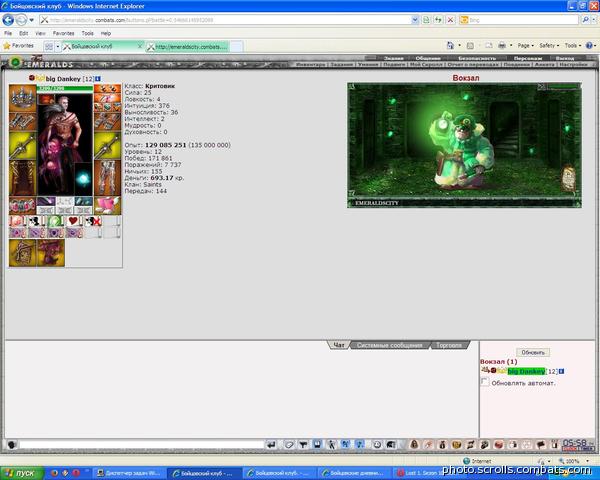Open the View menu
The width and height of the screenshot is (600, 480).
[41, 33]
